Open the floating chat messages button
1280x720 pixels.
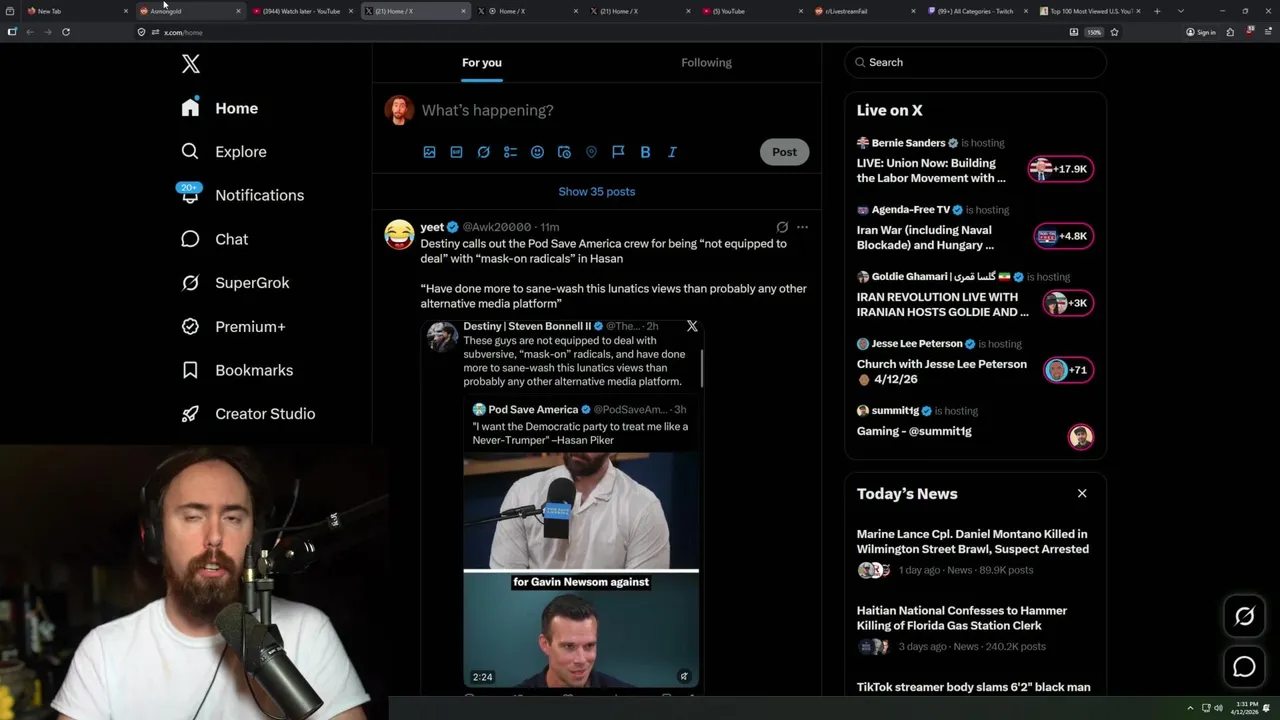1244,667
